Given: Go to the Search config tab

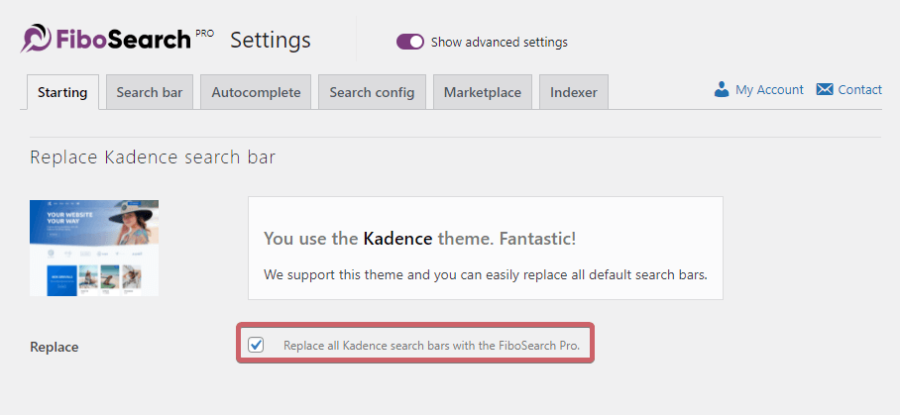Looking at the screenshot, I should (x=372, y=92).
